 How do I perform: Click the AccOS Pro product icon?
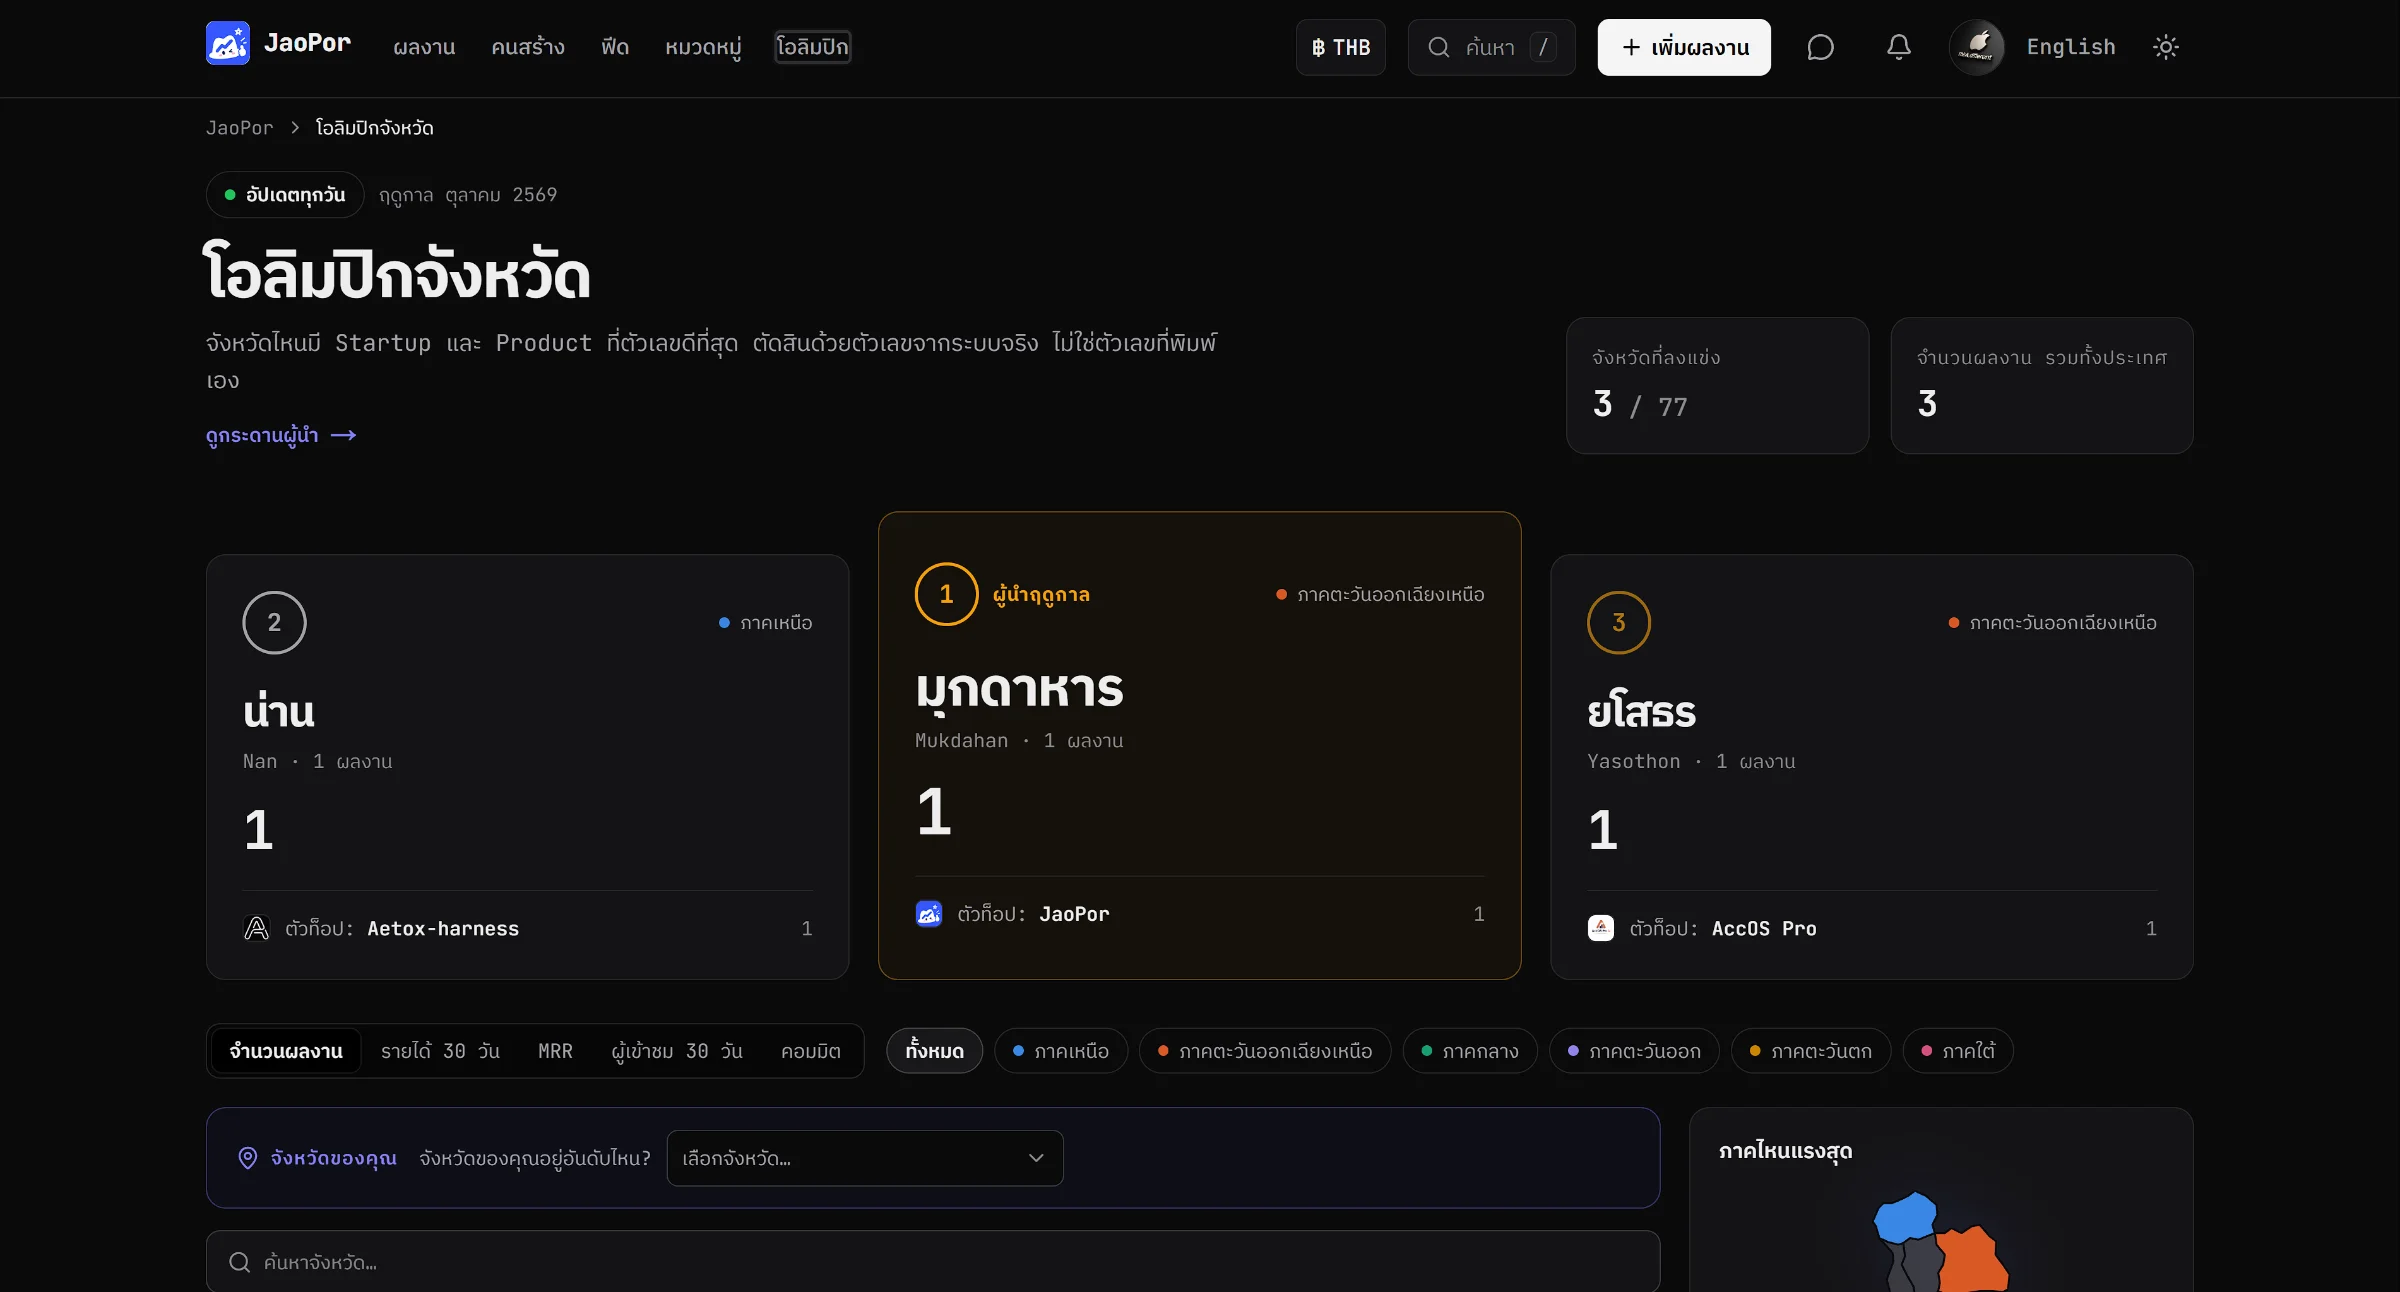pos(1601,928)
